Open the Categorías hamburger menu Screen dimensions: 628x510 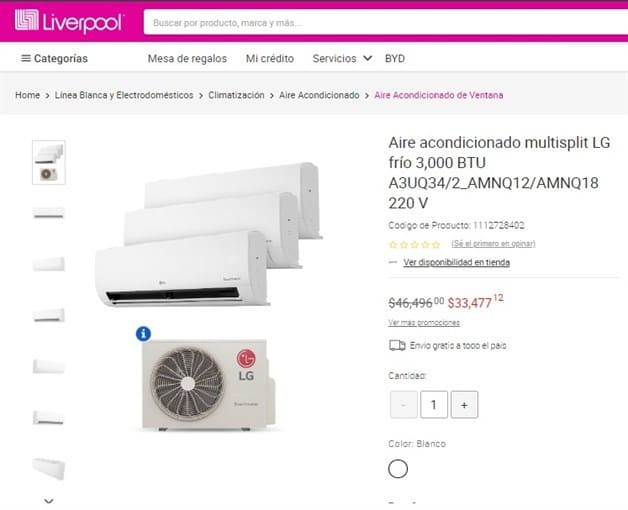click(54, 58)
